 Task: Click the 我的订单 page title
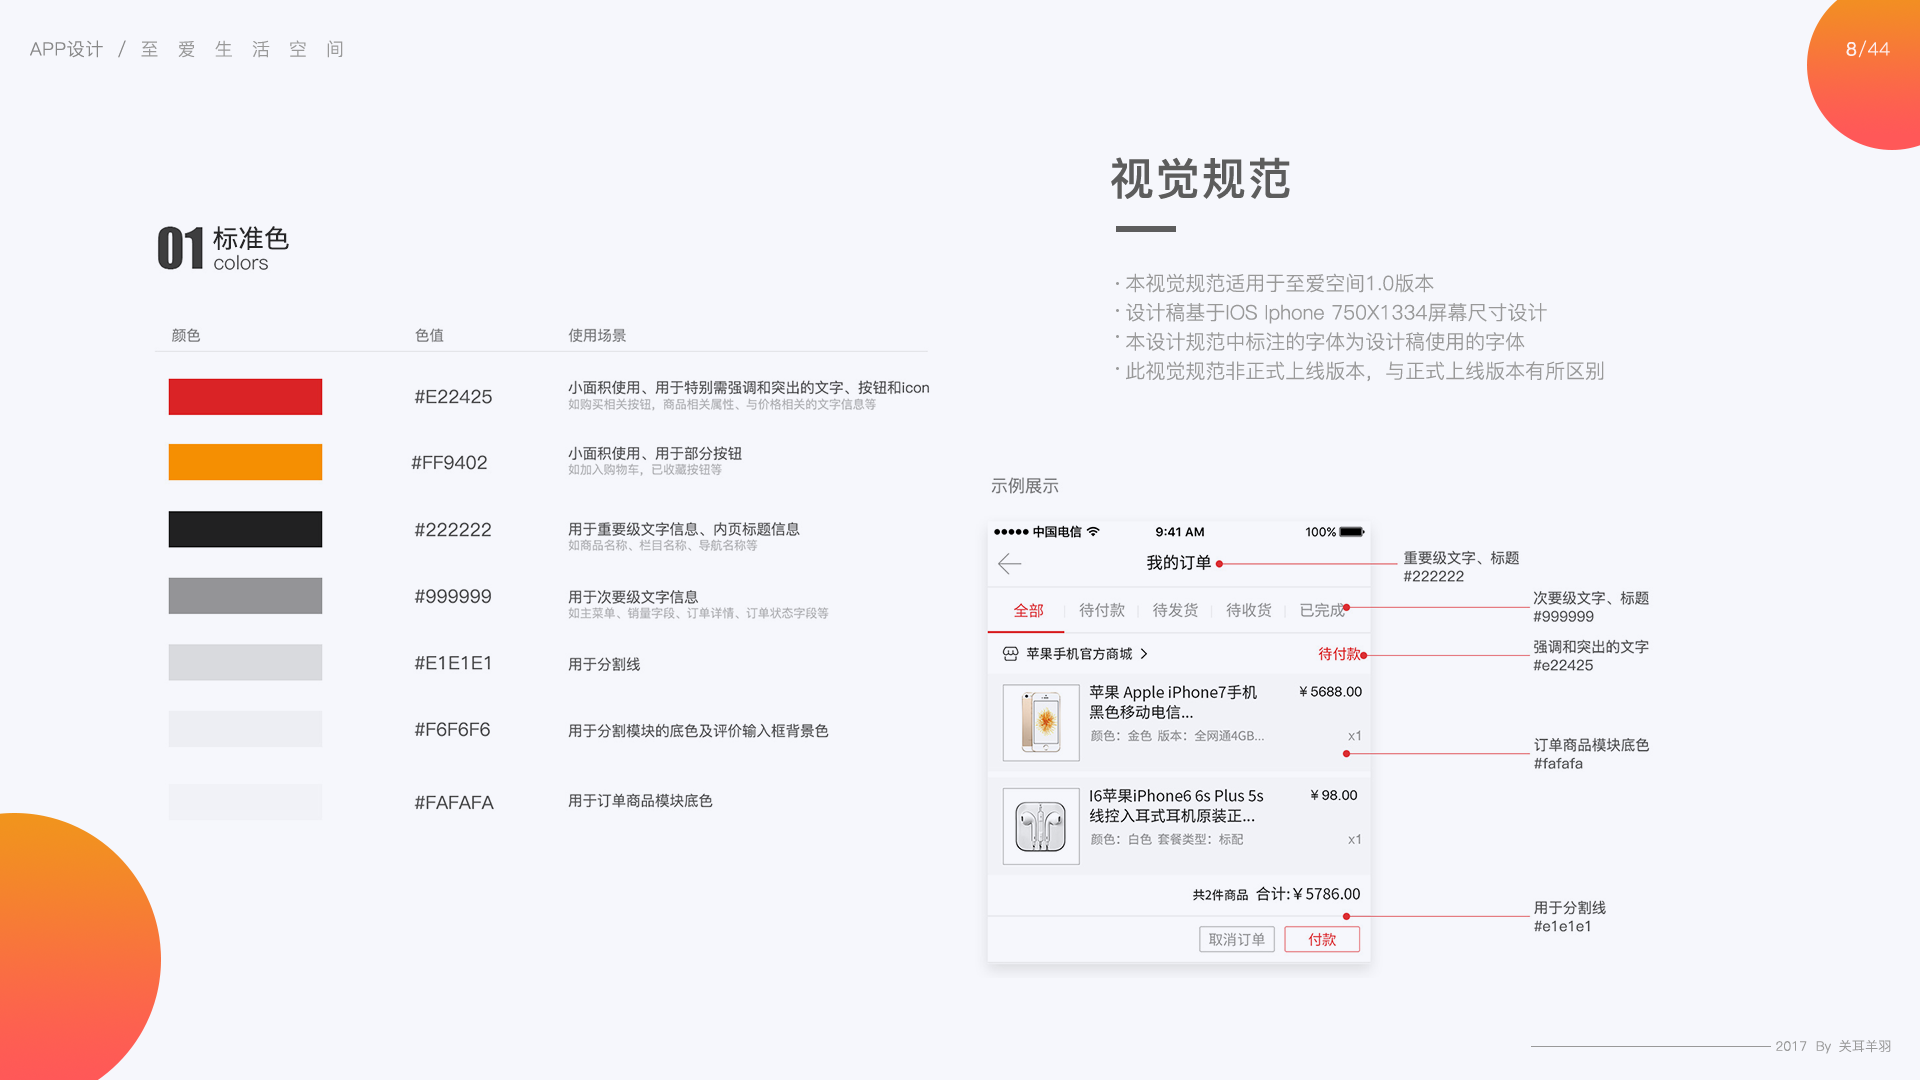point(1178,563)
